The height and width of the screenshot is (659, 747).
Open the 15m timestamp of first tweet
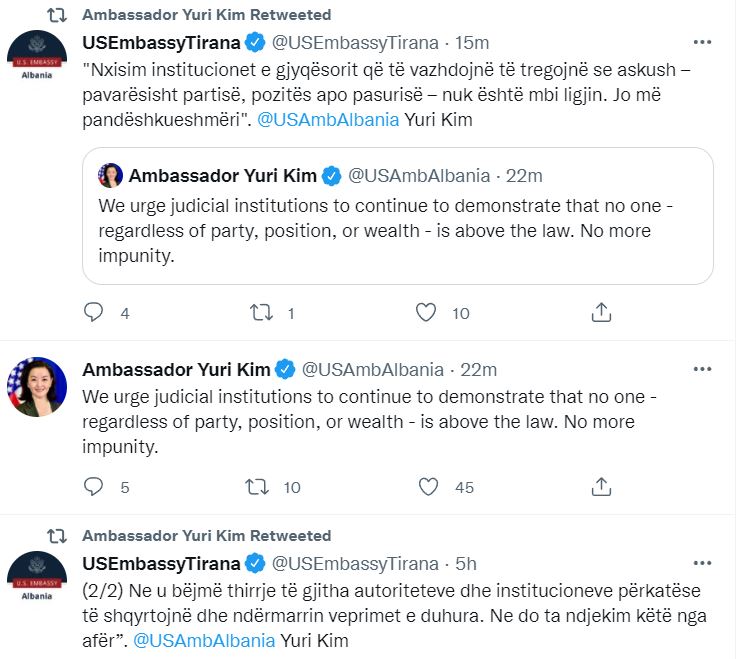coord(472,42)
